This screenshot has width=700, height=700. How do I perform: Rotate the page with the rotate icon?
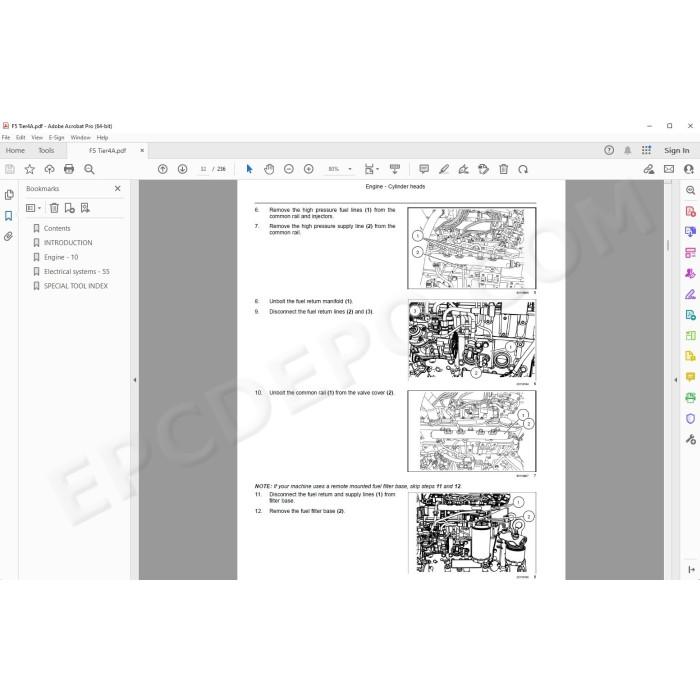coord(523,169)
